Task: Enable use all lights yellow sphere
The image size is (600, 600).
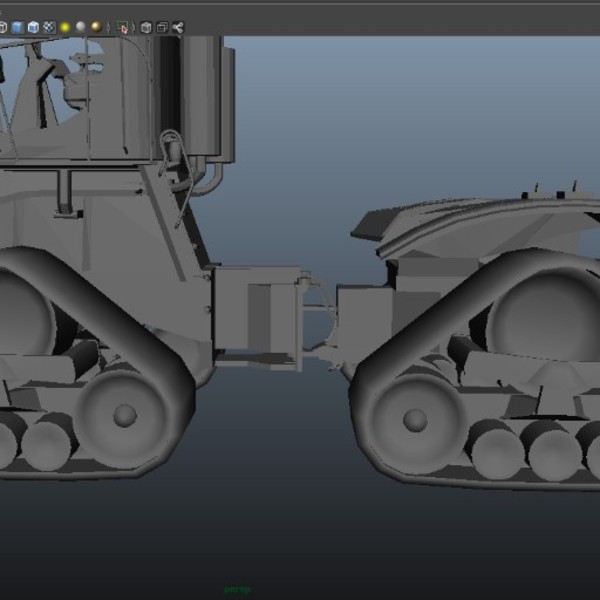Action: [x=65, y=28]
